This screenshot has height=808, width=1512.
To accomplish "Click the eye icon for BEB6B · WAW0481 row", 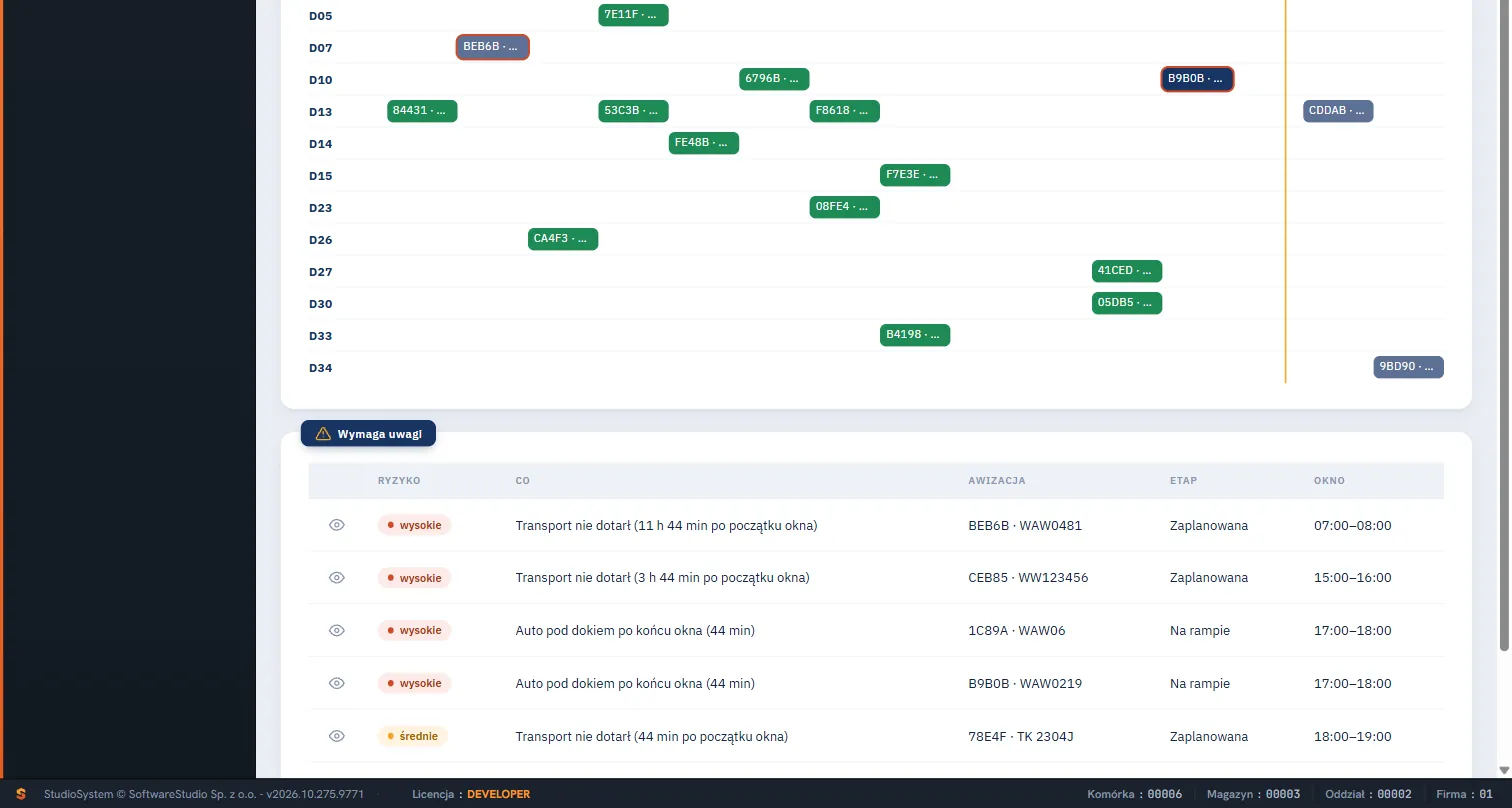I will point(337,525).
